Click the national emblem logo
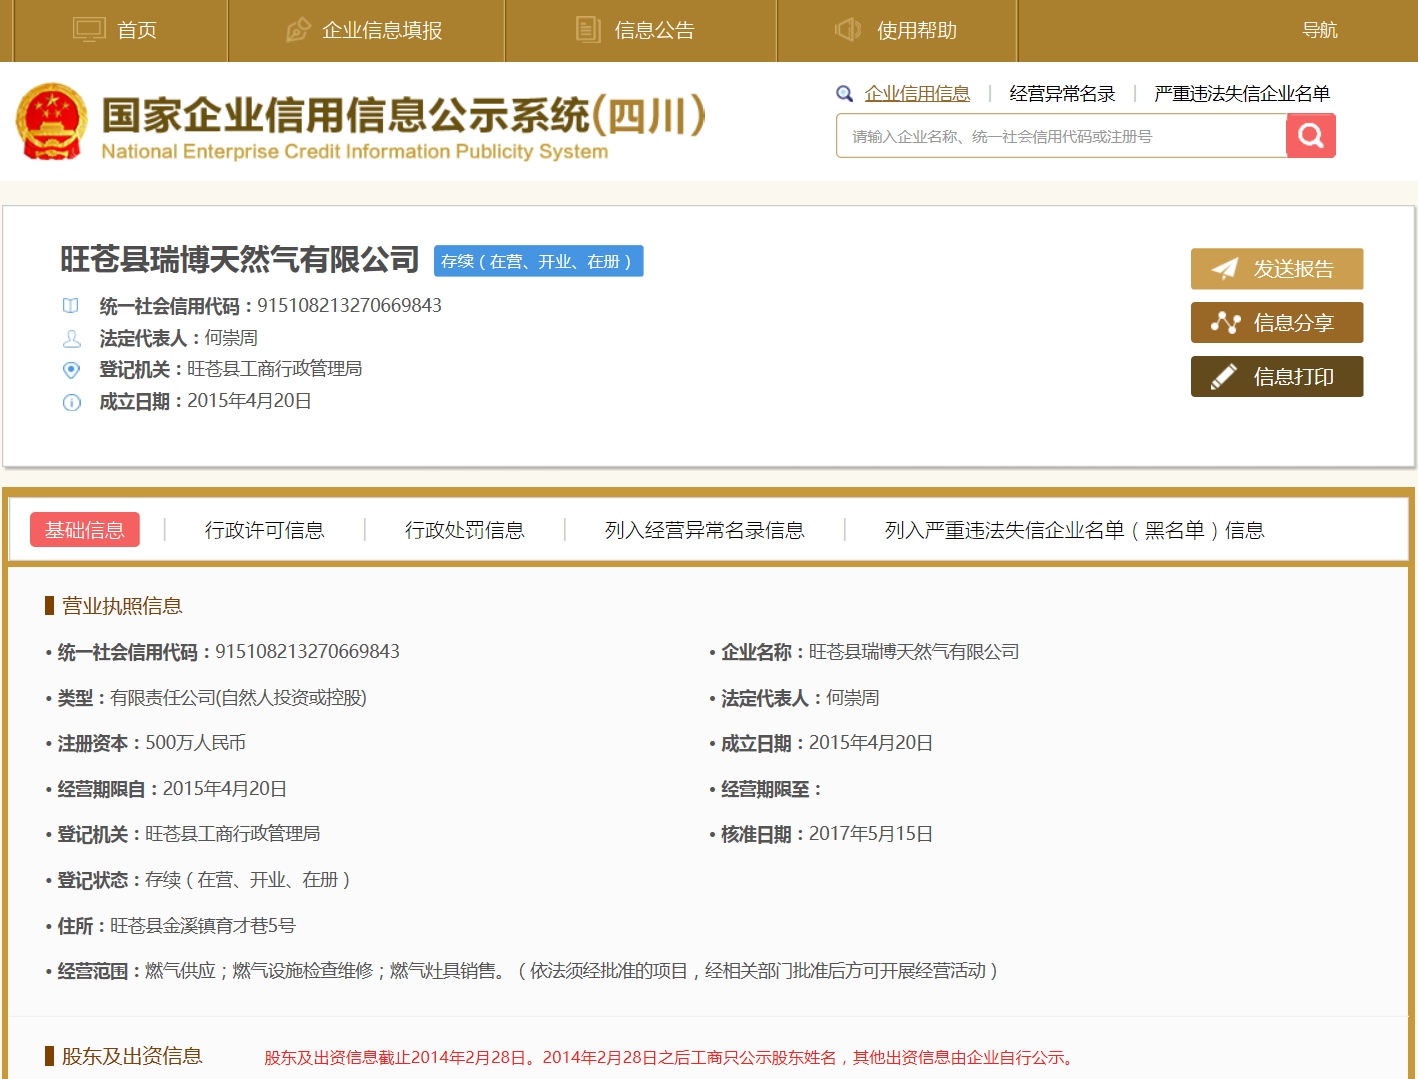 pos(52,121)
